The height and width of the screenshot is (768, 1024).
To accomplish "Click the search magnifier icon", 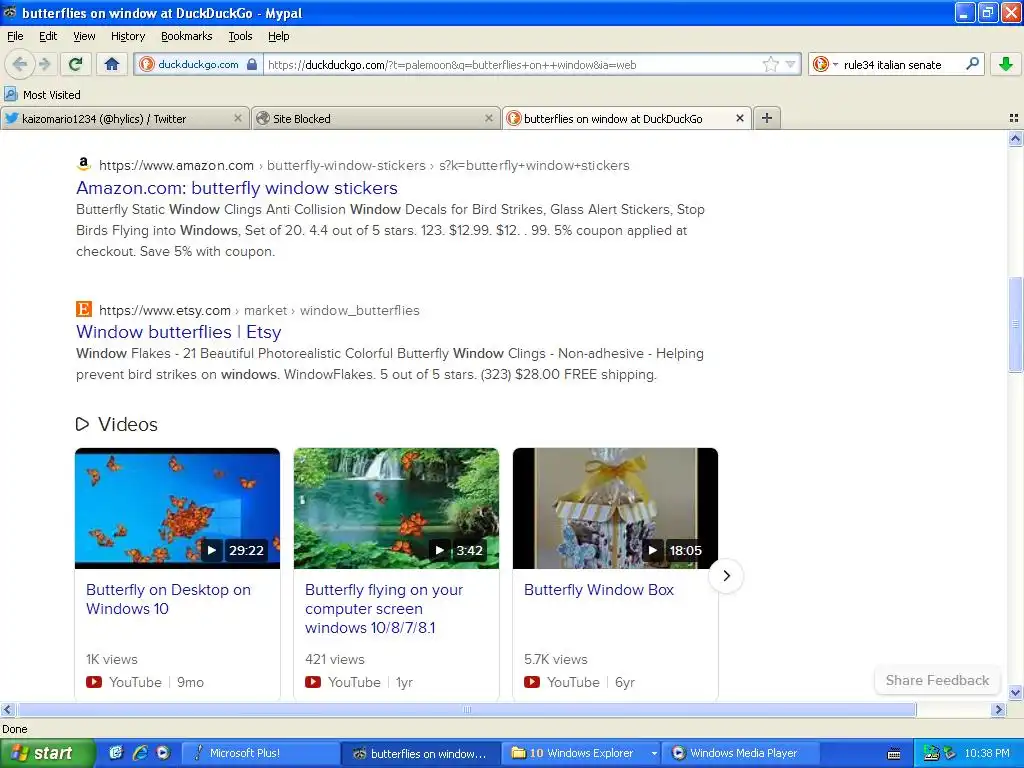I will (x=972, y=64).
